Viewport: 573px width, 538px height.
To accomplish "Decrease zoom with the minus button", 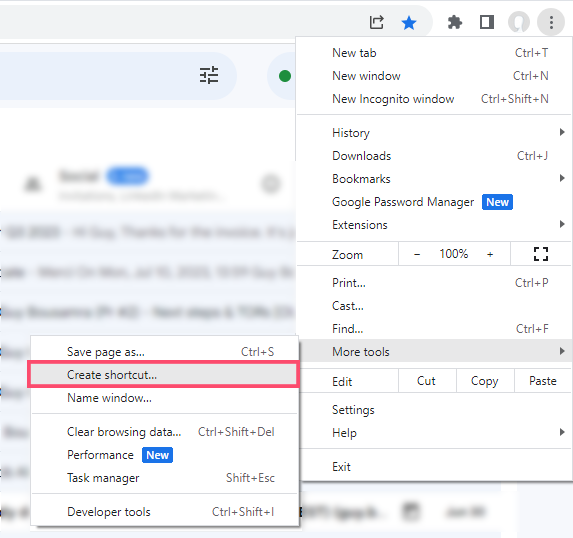I will 417,254.
